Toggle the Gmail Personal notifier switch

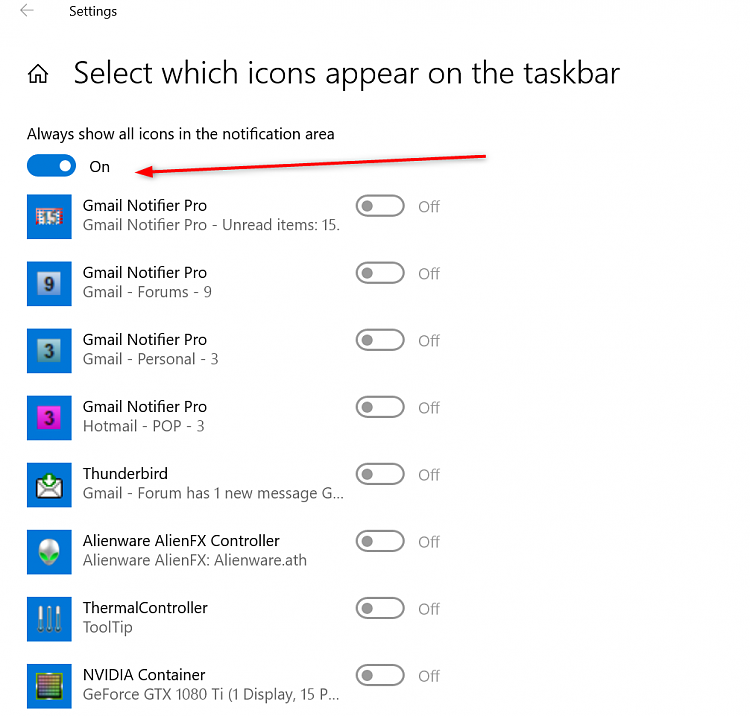tap(380, 340)
